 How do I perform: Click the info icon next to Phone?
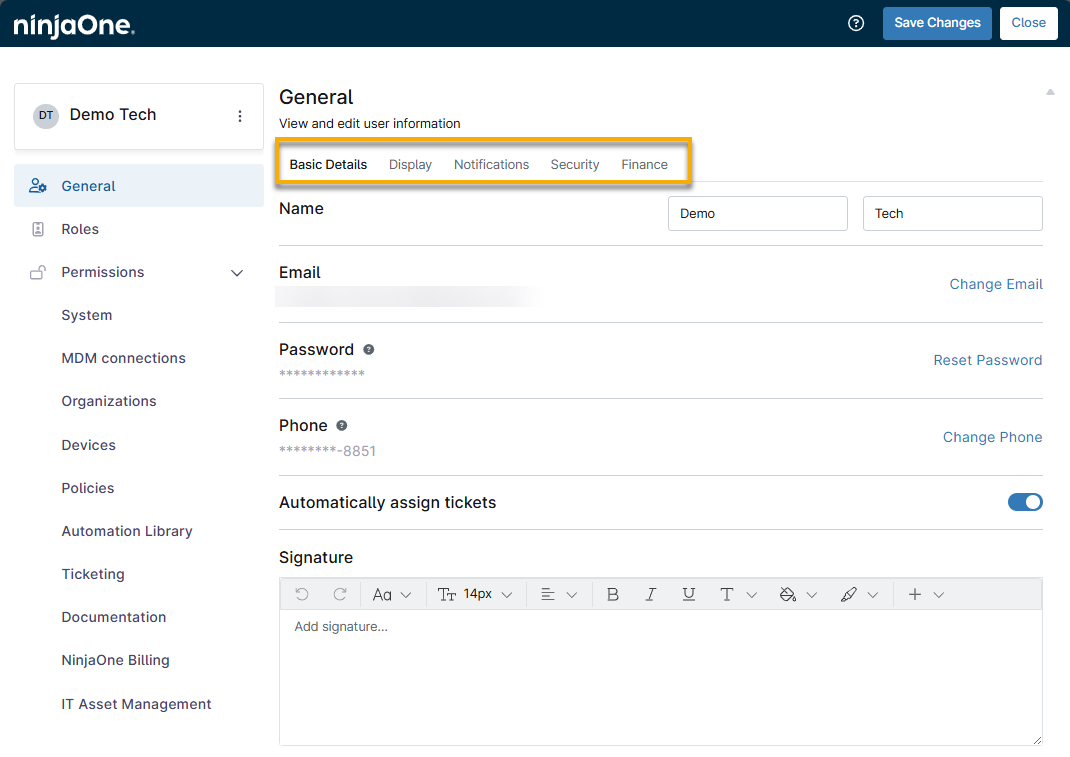coord(342,425)
